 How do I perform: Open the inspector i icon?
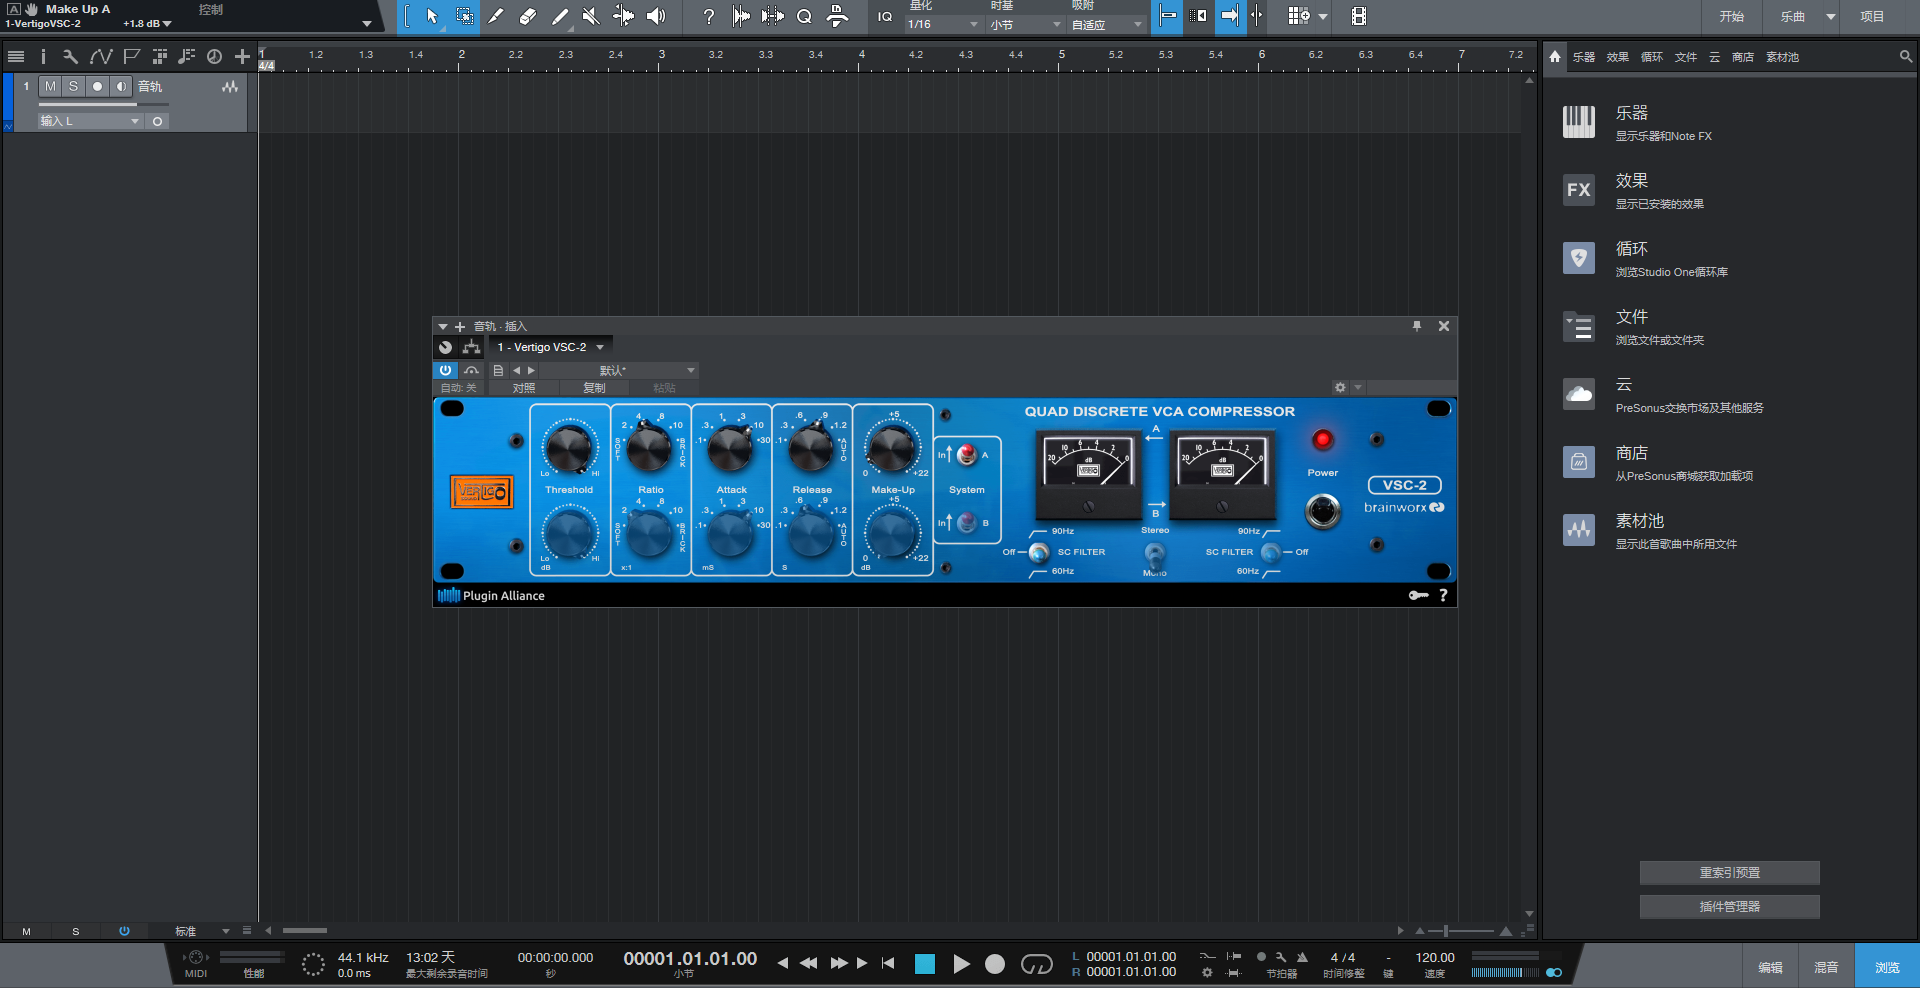click(43, 57)
